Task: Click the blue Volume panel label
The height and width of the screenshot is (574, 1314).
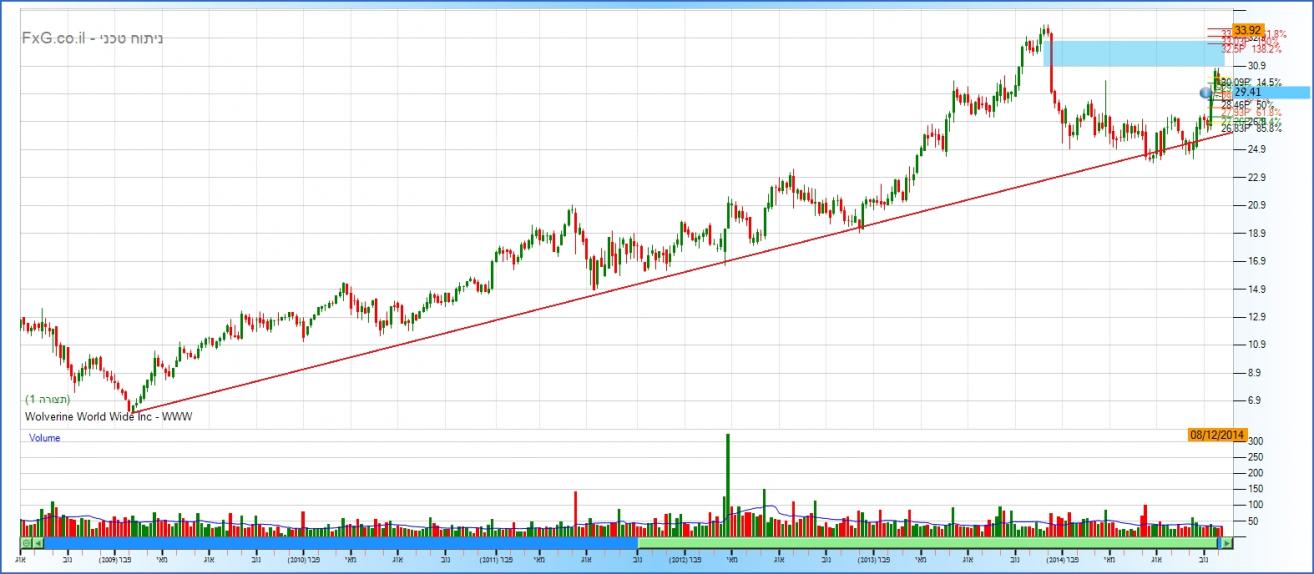Action: click(45, 438)
